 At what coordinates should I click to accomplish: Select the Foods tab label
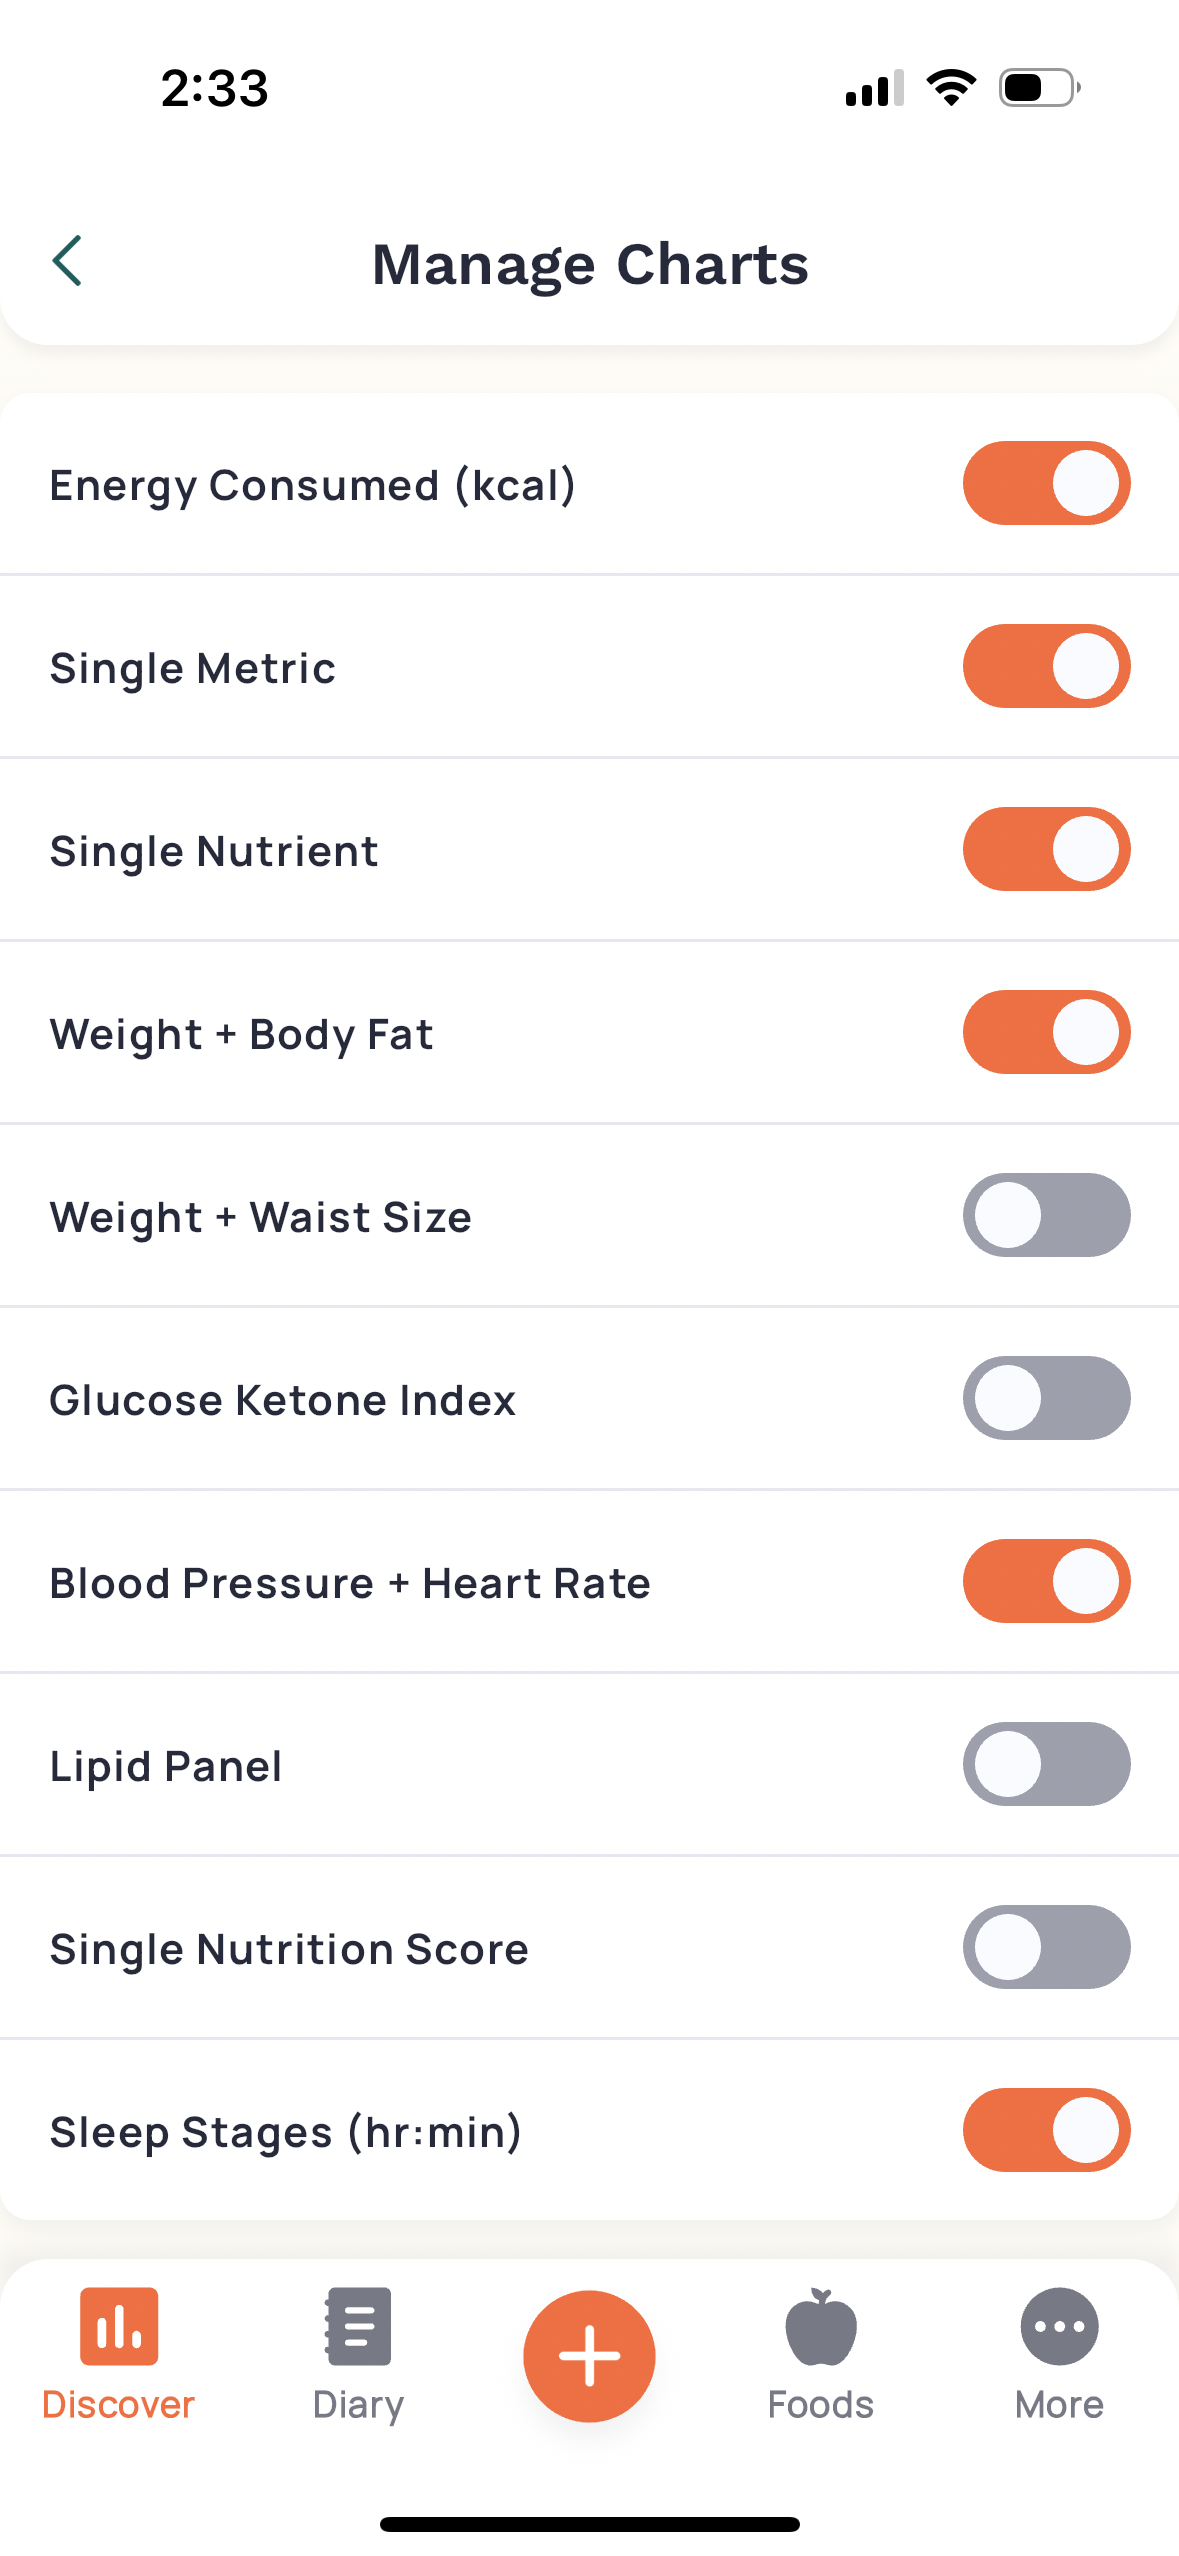821,2404
